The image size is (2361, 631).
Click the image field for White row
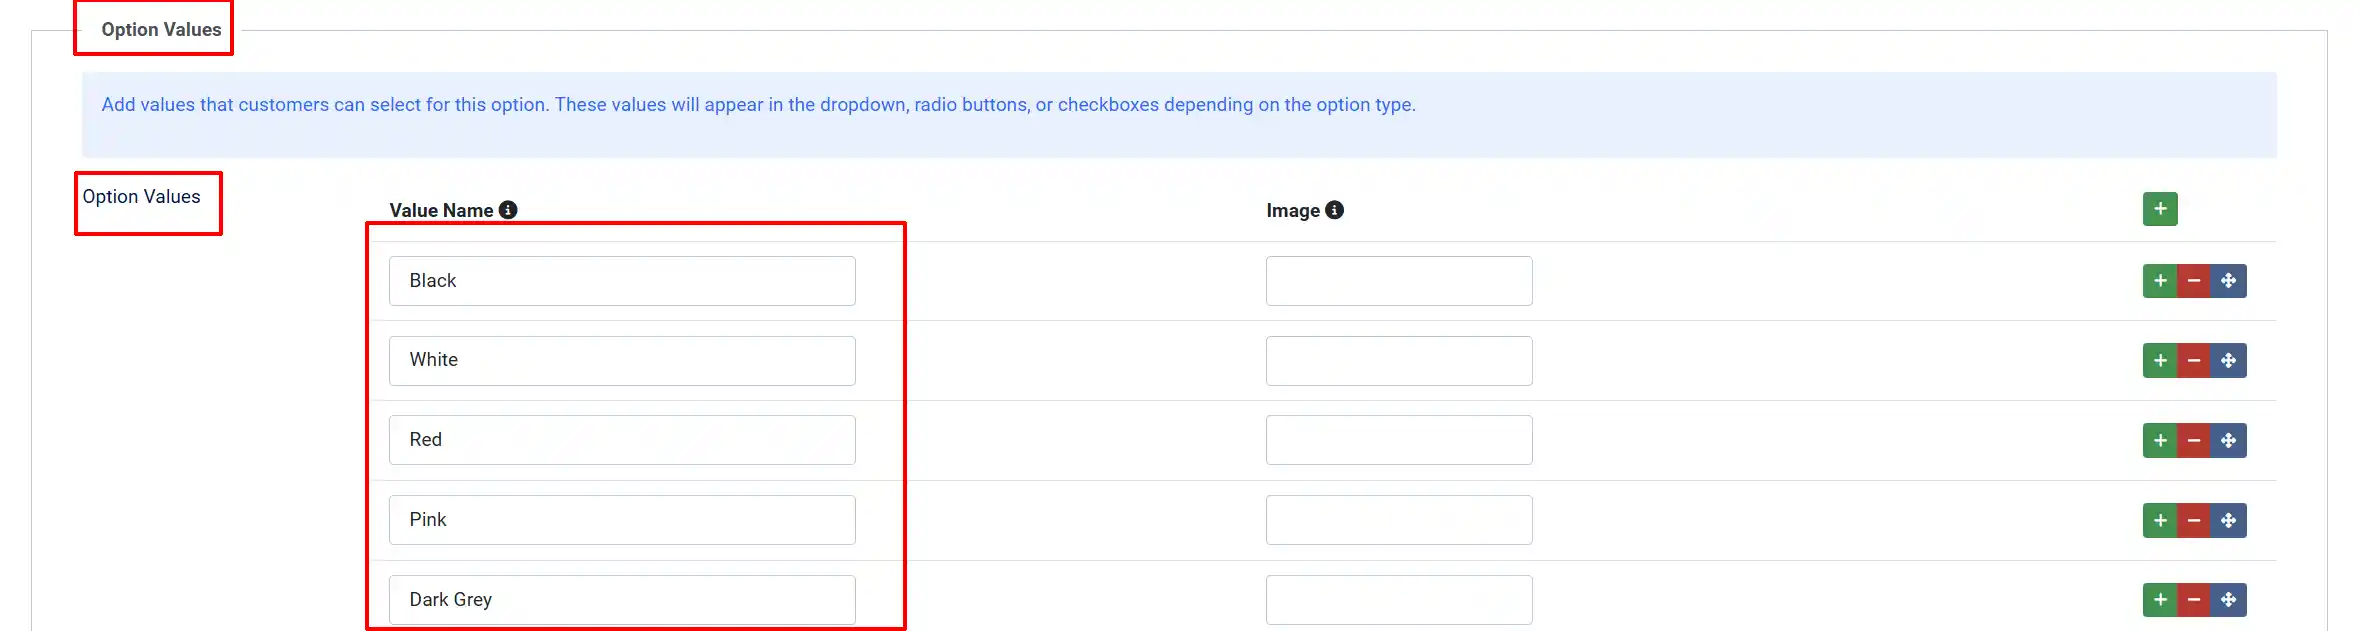1399,361
